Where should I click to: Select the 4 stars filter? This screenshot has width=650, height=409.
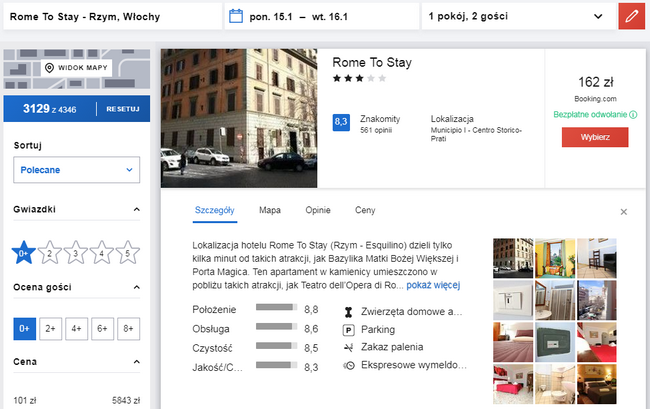tap(102, 252)
